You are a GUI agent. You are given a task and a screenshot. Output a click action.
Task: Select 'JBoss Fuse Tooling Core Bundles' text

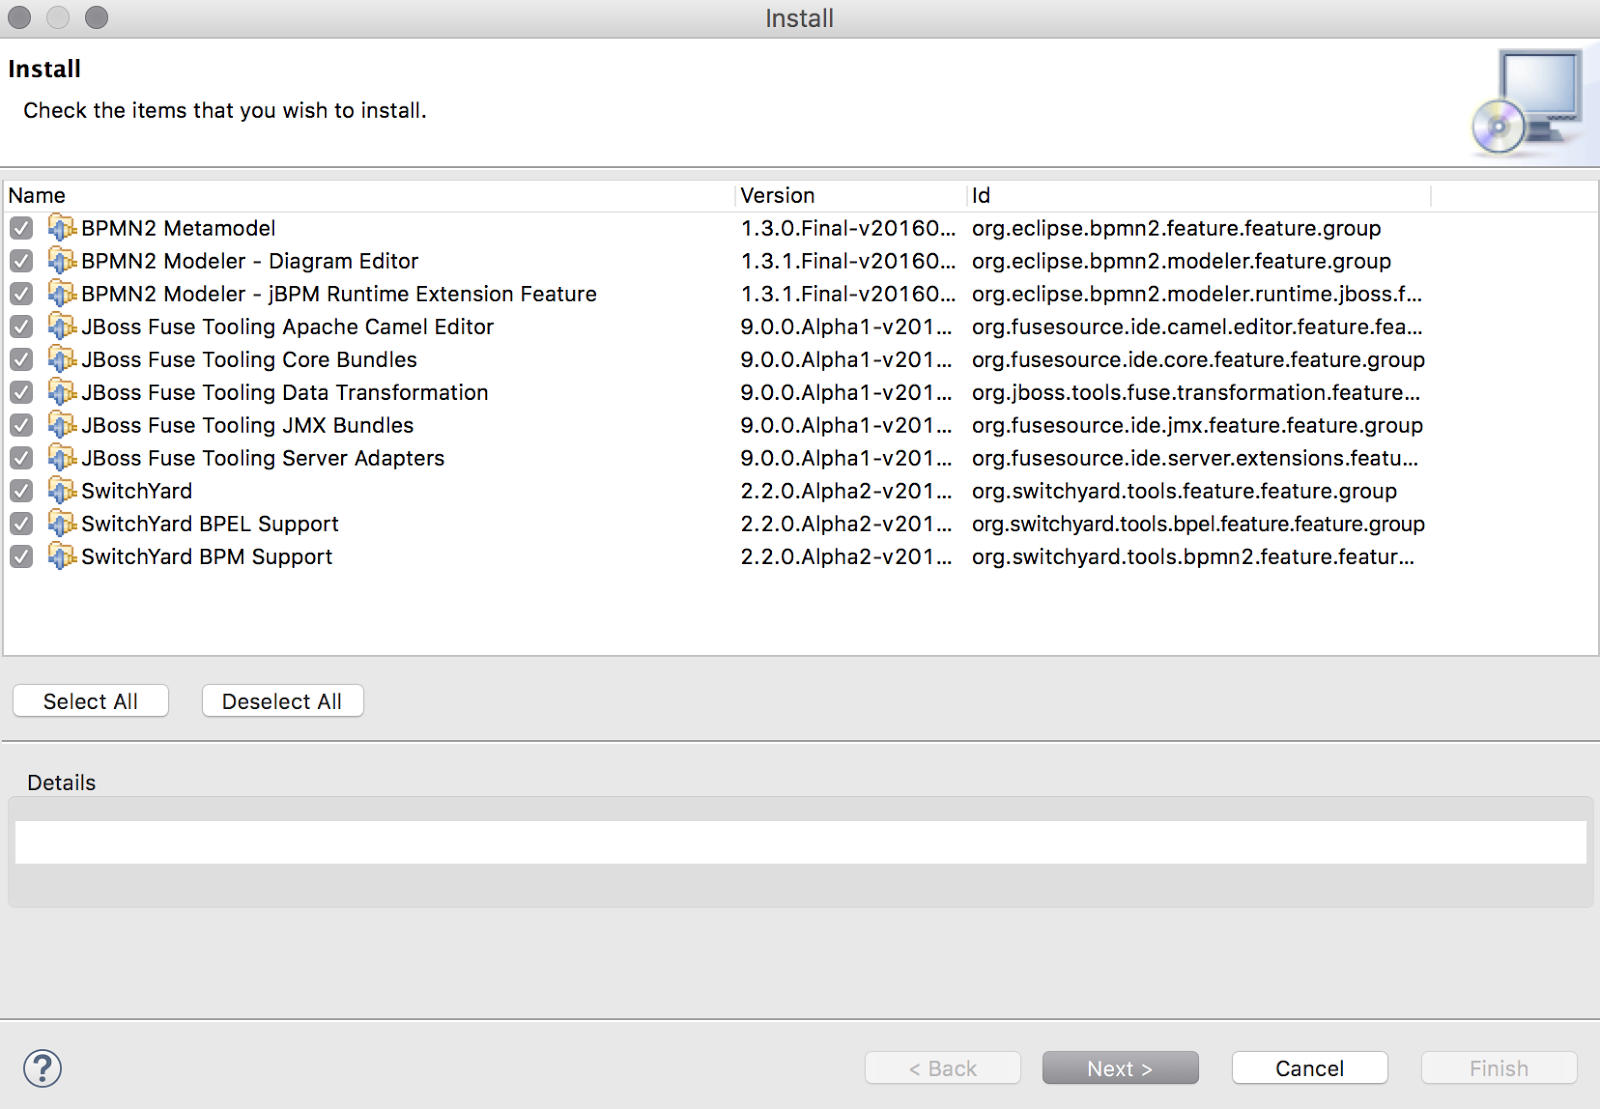(249, 359)
